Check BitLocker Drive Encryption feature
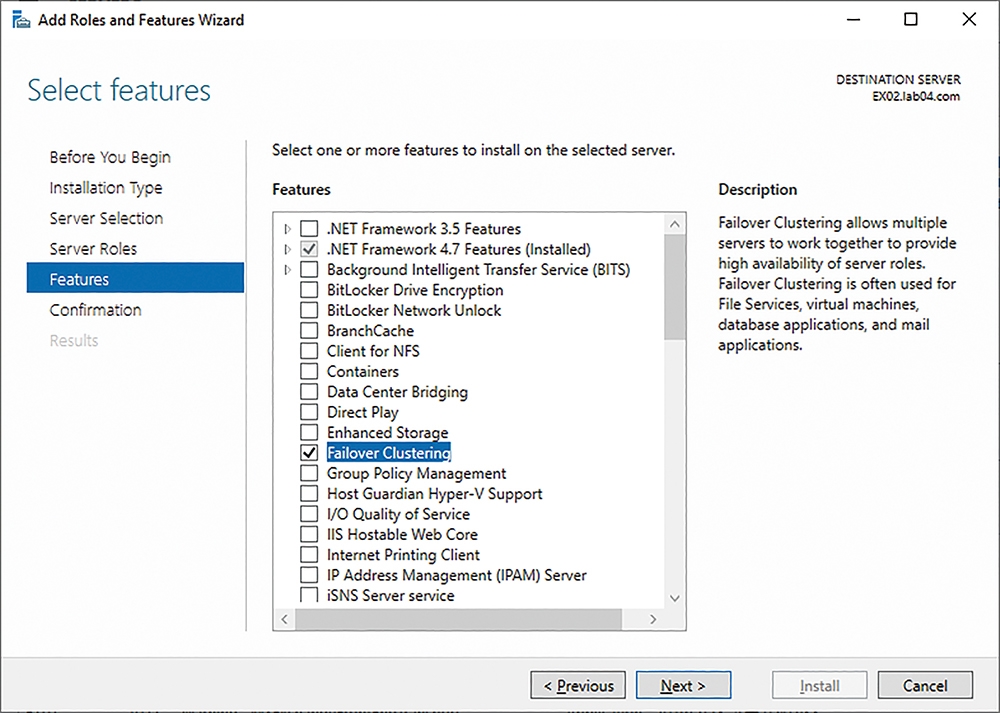Image resolution: width=1000 pixels, height=713 pixels. tap(309, 290)
